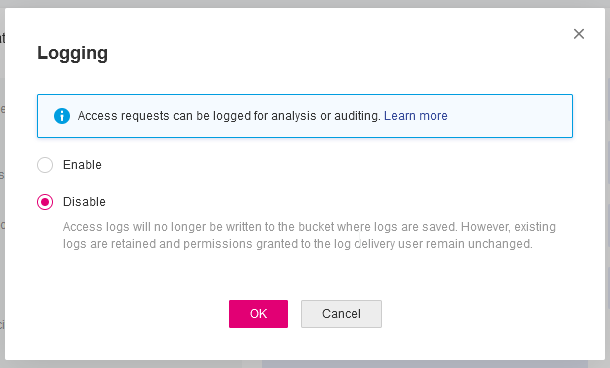This screenshot has width=610, height=368.
Task: Confirm the setting with the OK button
Action: [258, 314]
